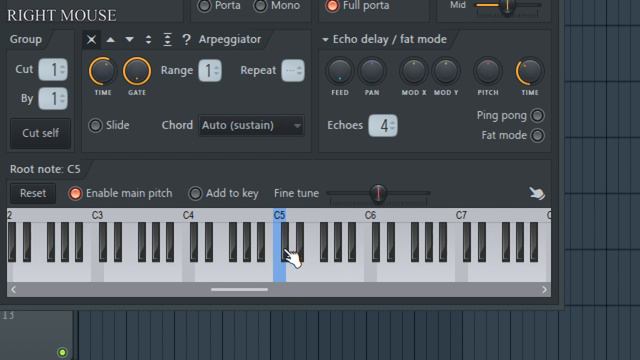Turn off the arpeggiator with the X icon
This screenshot has height=360, width=640.
point(91,40)
